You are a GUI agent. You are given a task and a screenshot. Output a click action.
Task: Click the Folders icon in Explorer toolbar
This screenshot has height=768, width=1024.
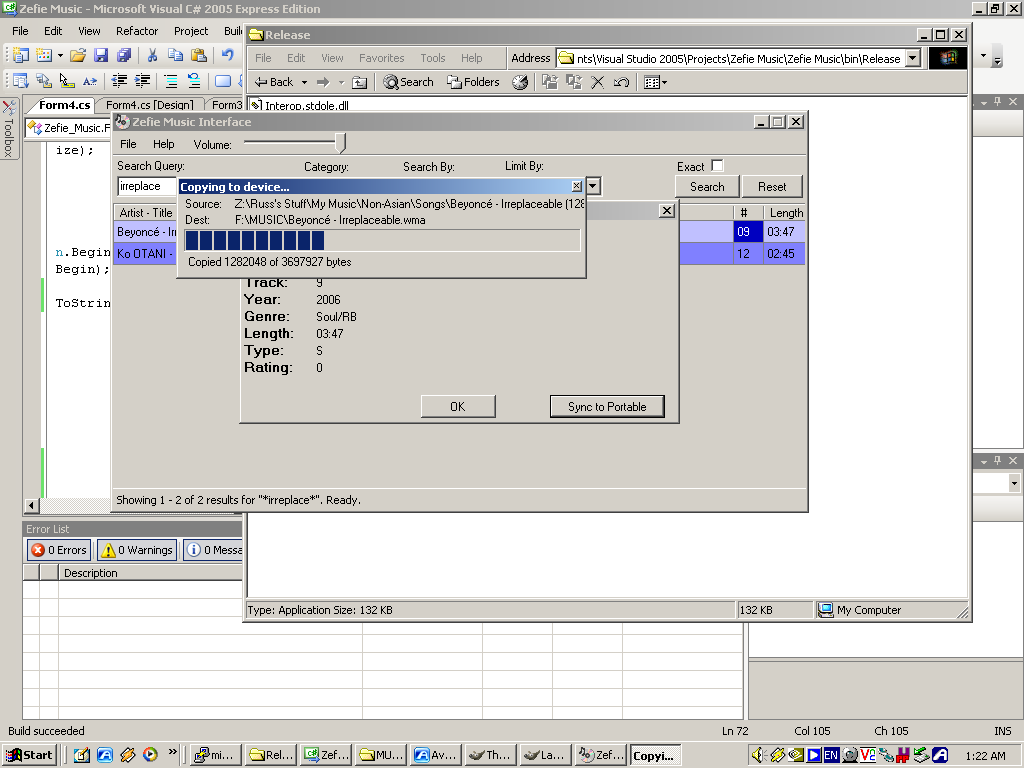click(x=473, y=82)
